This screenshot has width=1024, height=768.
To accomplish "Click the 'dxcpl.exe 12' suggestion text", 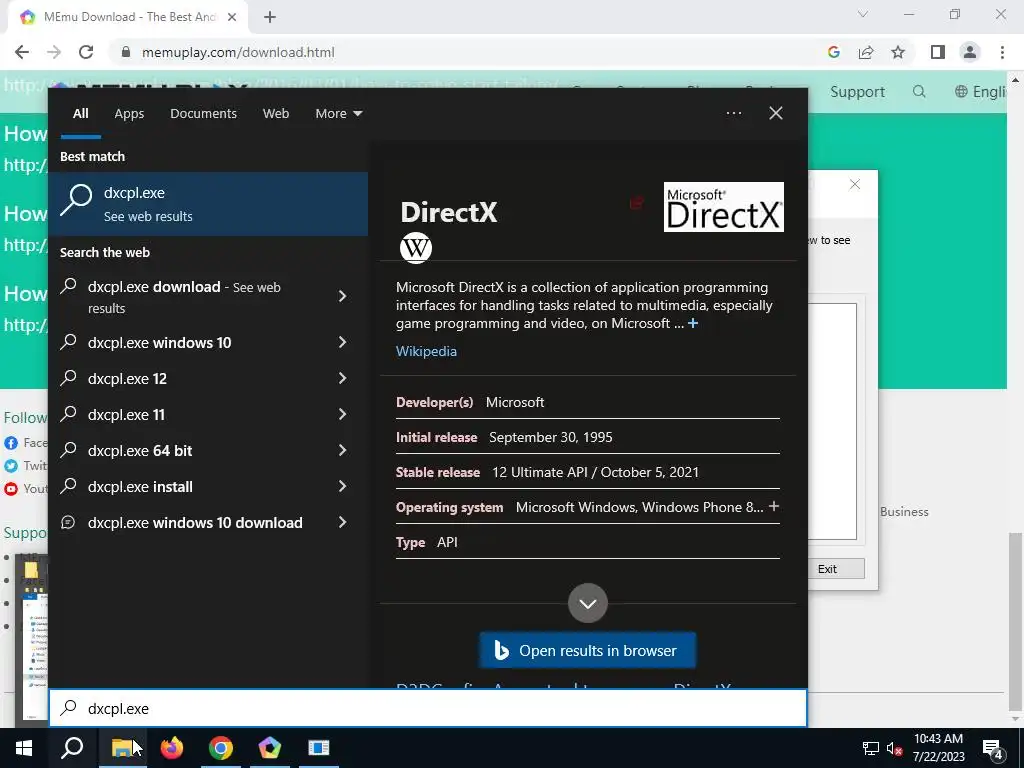I will click(127, 379).
